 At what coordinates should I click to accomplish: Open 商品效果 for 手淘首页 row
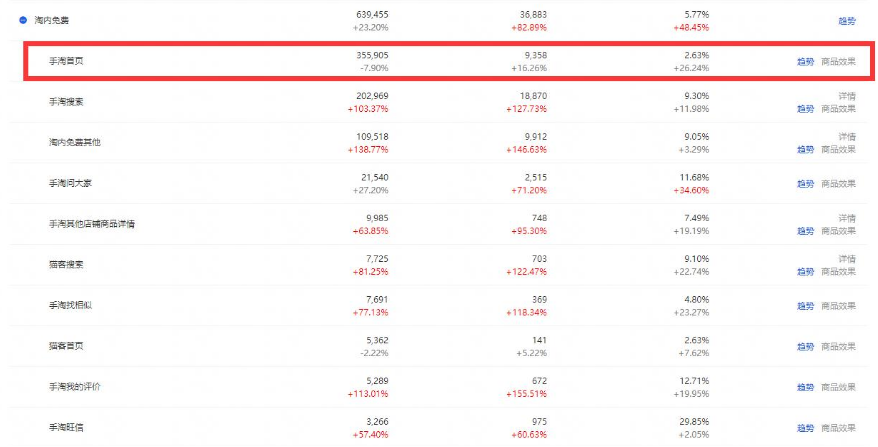[838, 62]
